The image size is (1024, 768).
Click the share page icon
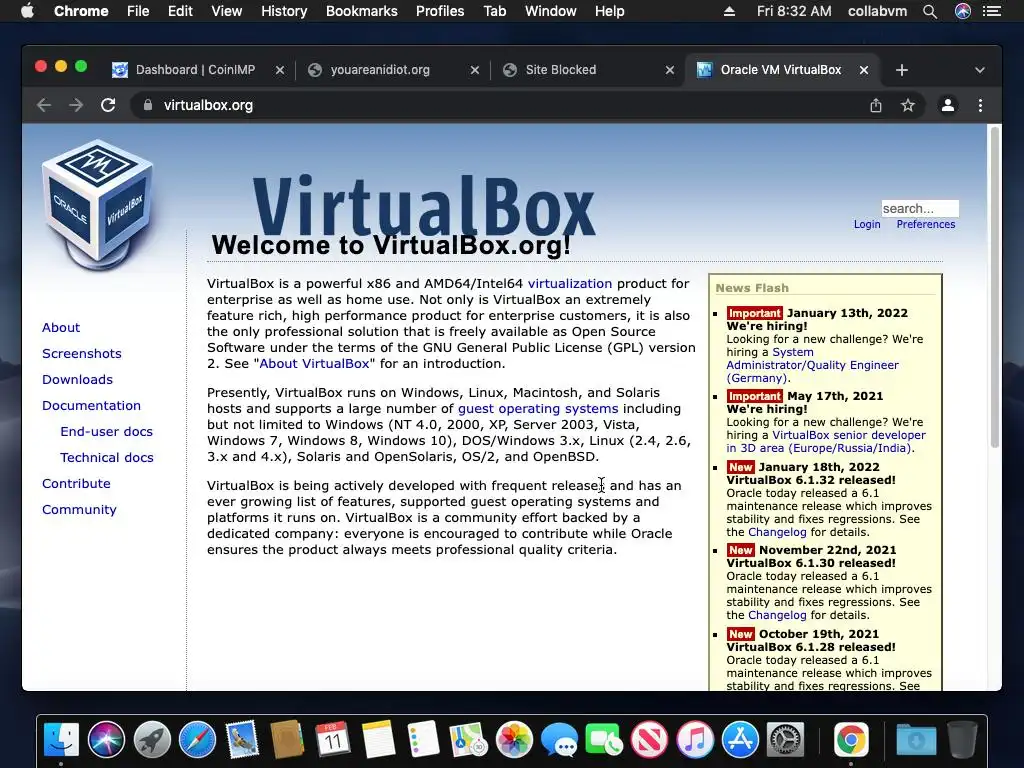876,105
